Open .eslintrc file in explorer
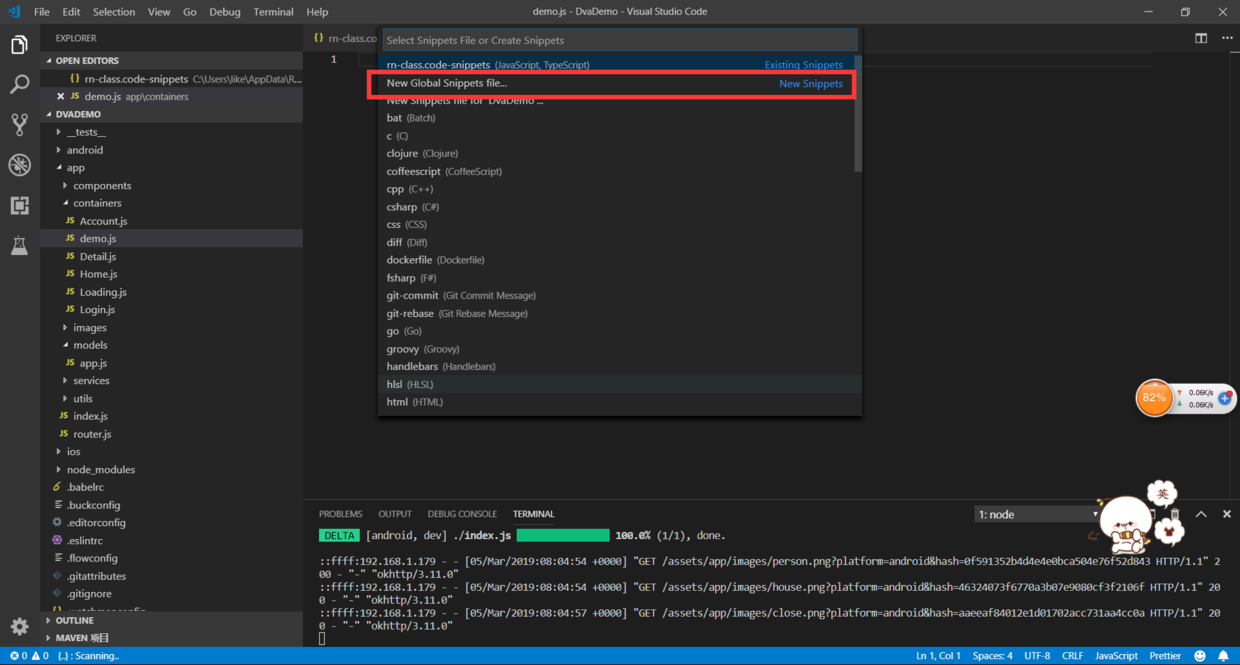 [84, 541]
